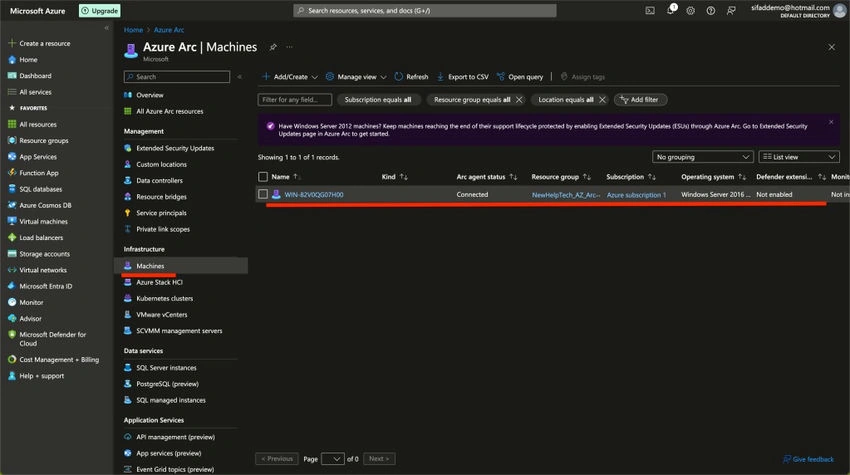Sort by Name column arrow
This screenshot has width=850, height=475.
[x=297, y=177]
